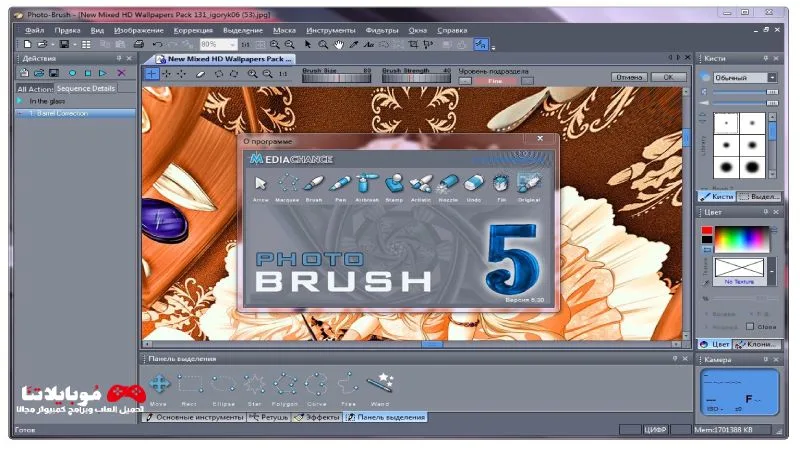The height and width of the screenshot is (450, 800).
Task: Adjust the Brush Size slider
Action: [x=336, y=79]
